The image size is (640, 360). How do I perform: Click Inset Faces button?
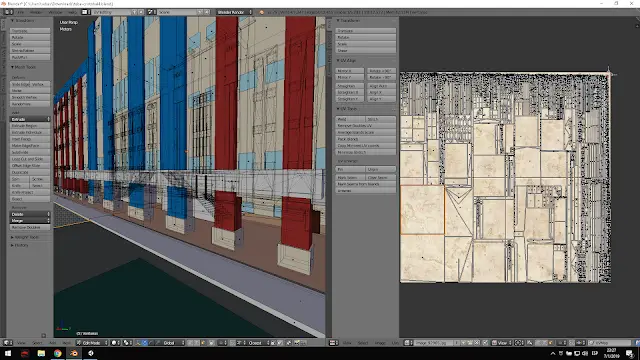(30, 139)
